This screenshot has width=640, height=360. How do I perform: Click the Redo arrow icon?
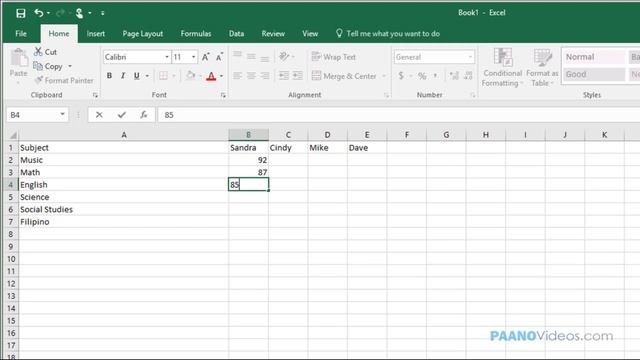(x=60, y=13)
